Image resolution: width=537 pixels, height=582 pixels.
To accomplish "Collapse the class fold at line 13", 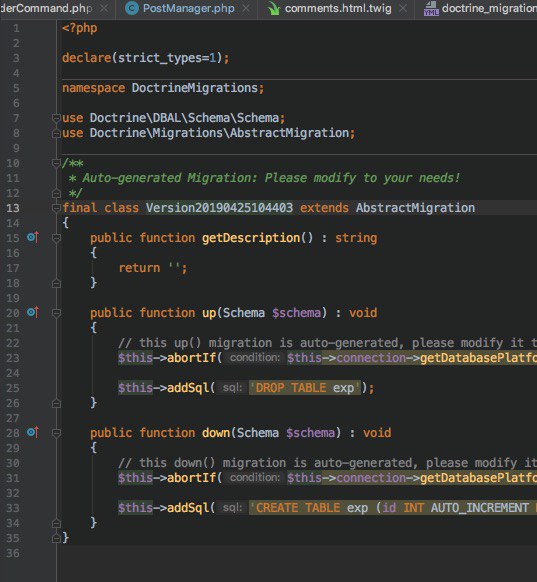I will point(56,208).
